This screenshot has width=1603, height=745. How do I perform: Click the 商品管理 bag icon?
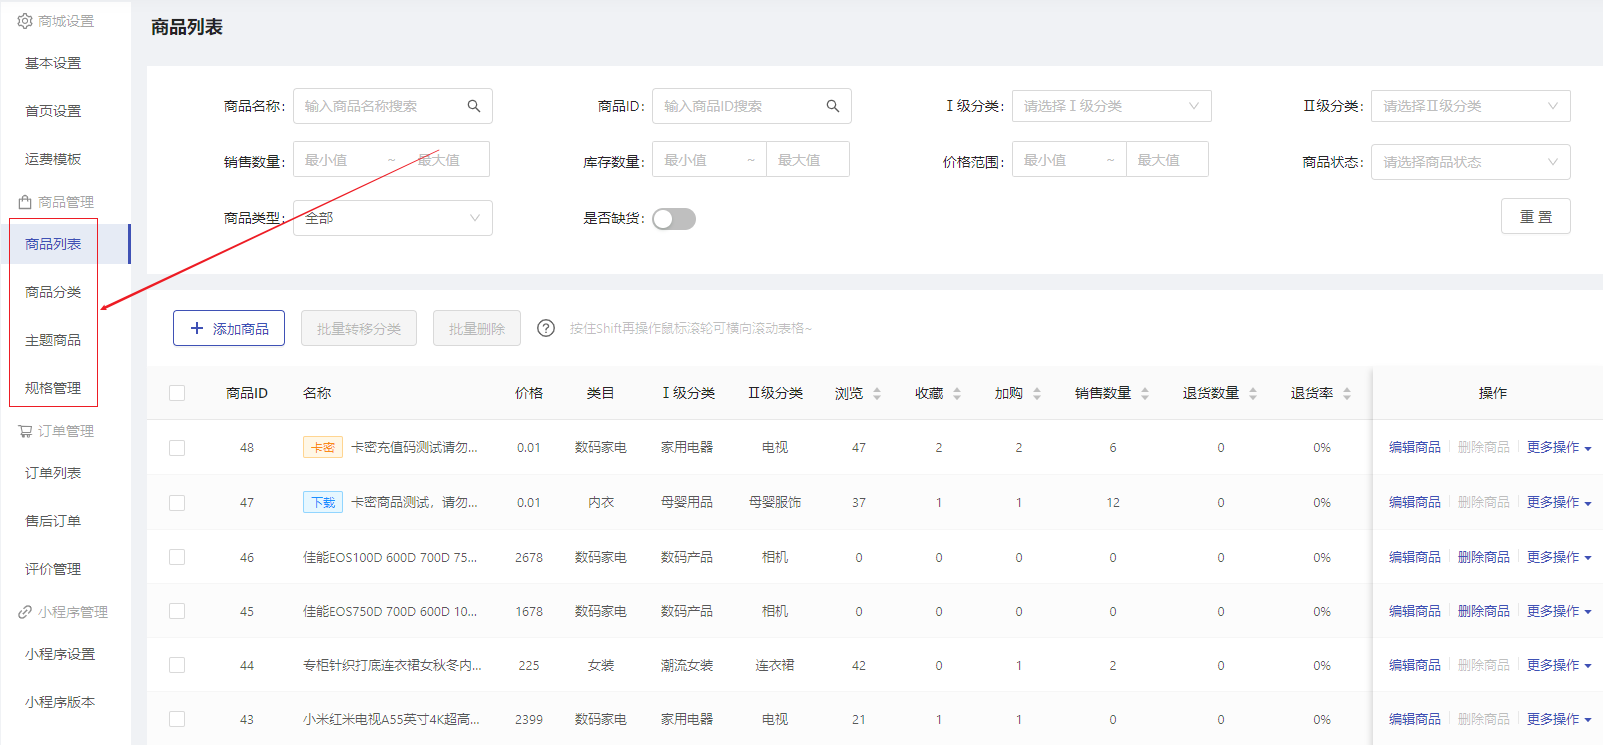(x=25, y=202)
